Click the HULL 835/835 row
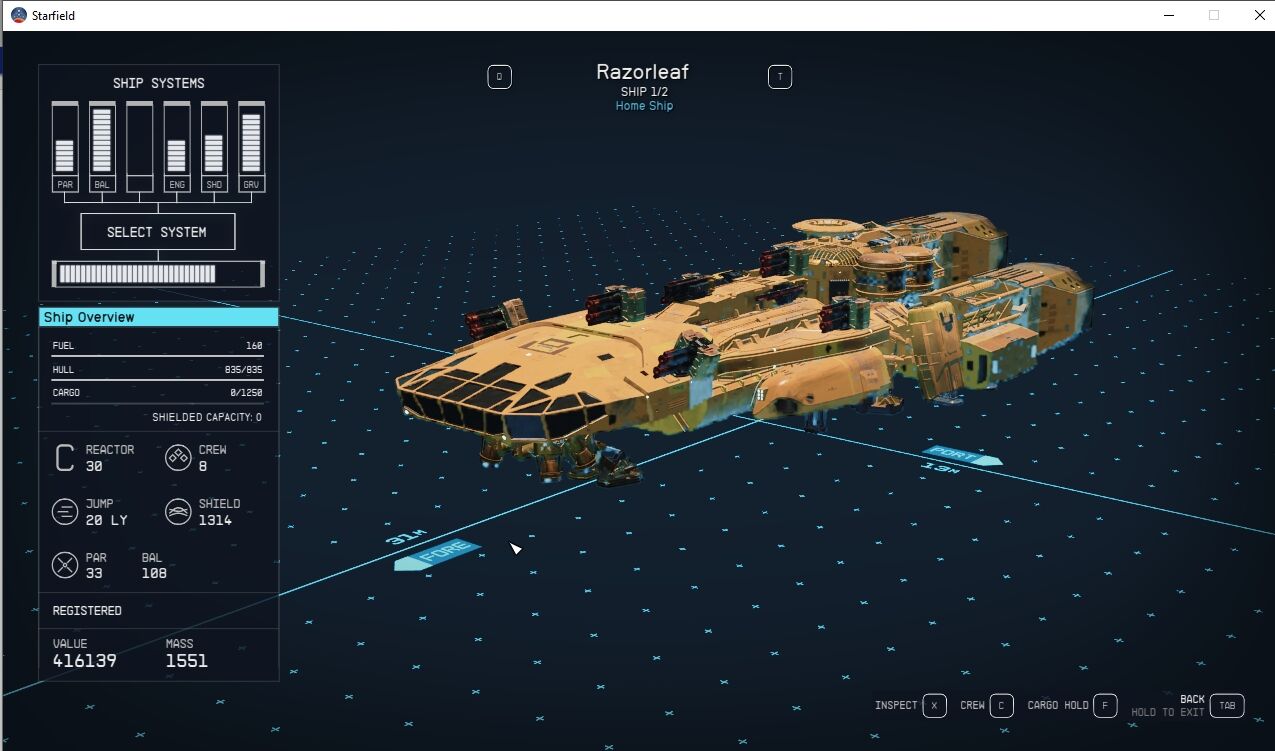Image resolution: width=1275 pixels, height=751 pixels. pos(158,370)
